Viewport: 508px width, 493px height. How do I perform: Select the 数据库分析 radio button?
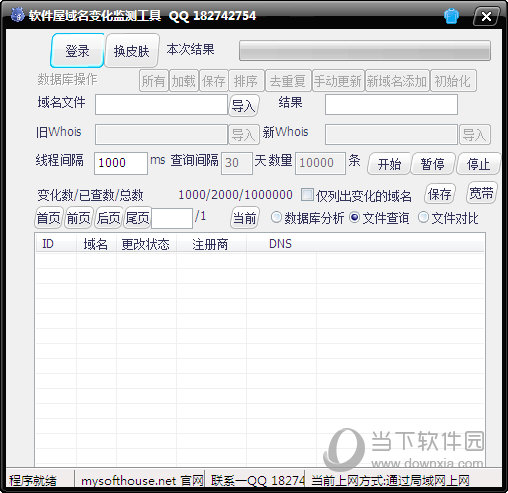pos(276,218)
